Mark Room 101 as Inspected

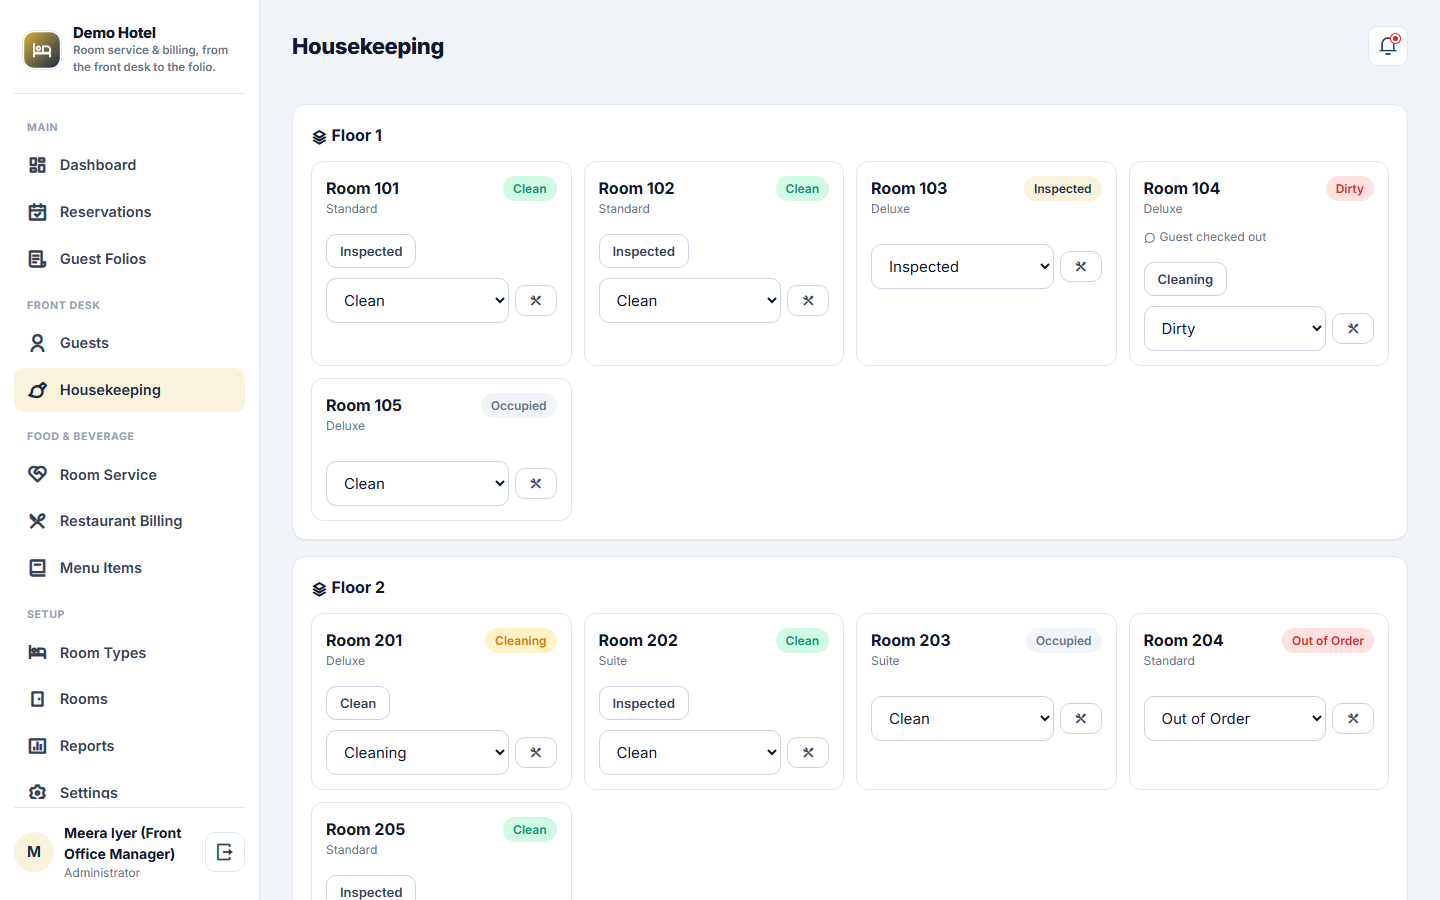371,251
